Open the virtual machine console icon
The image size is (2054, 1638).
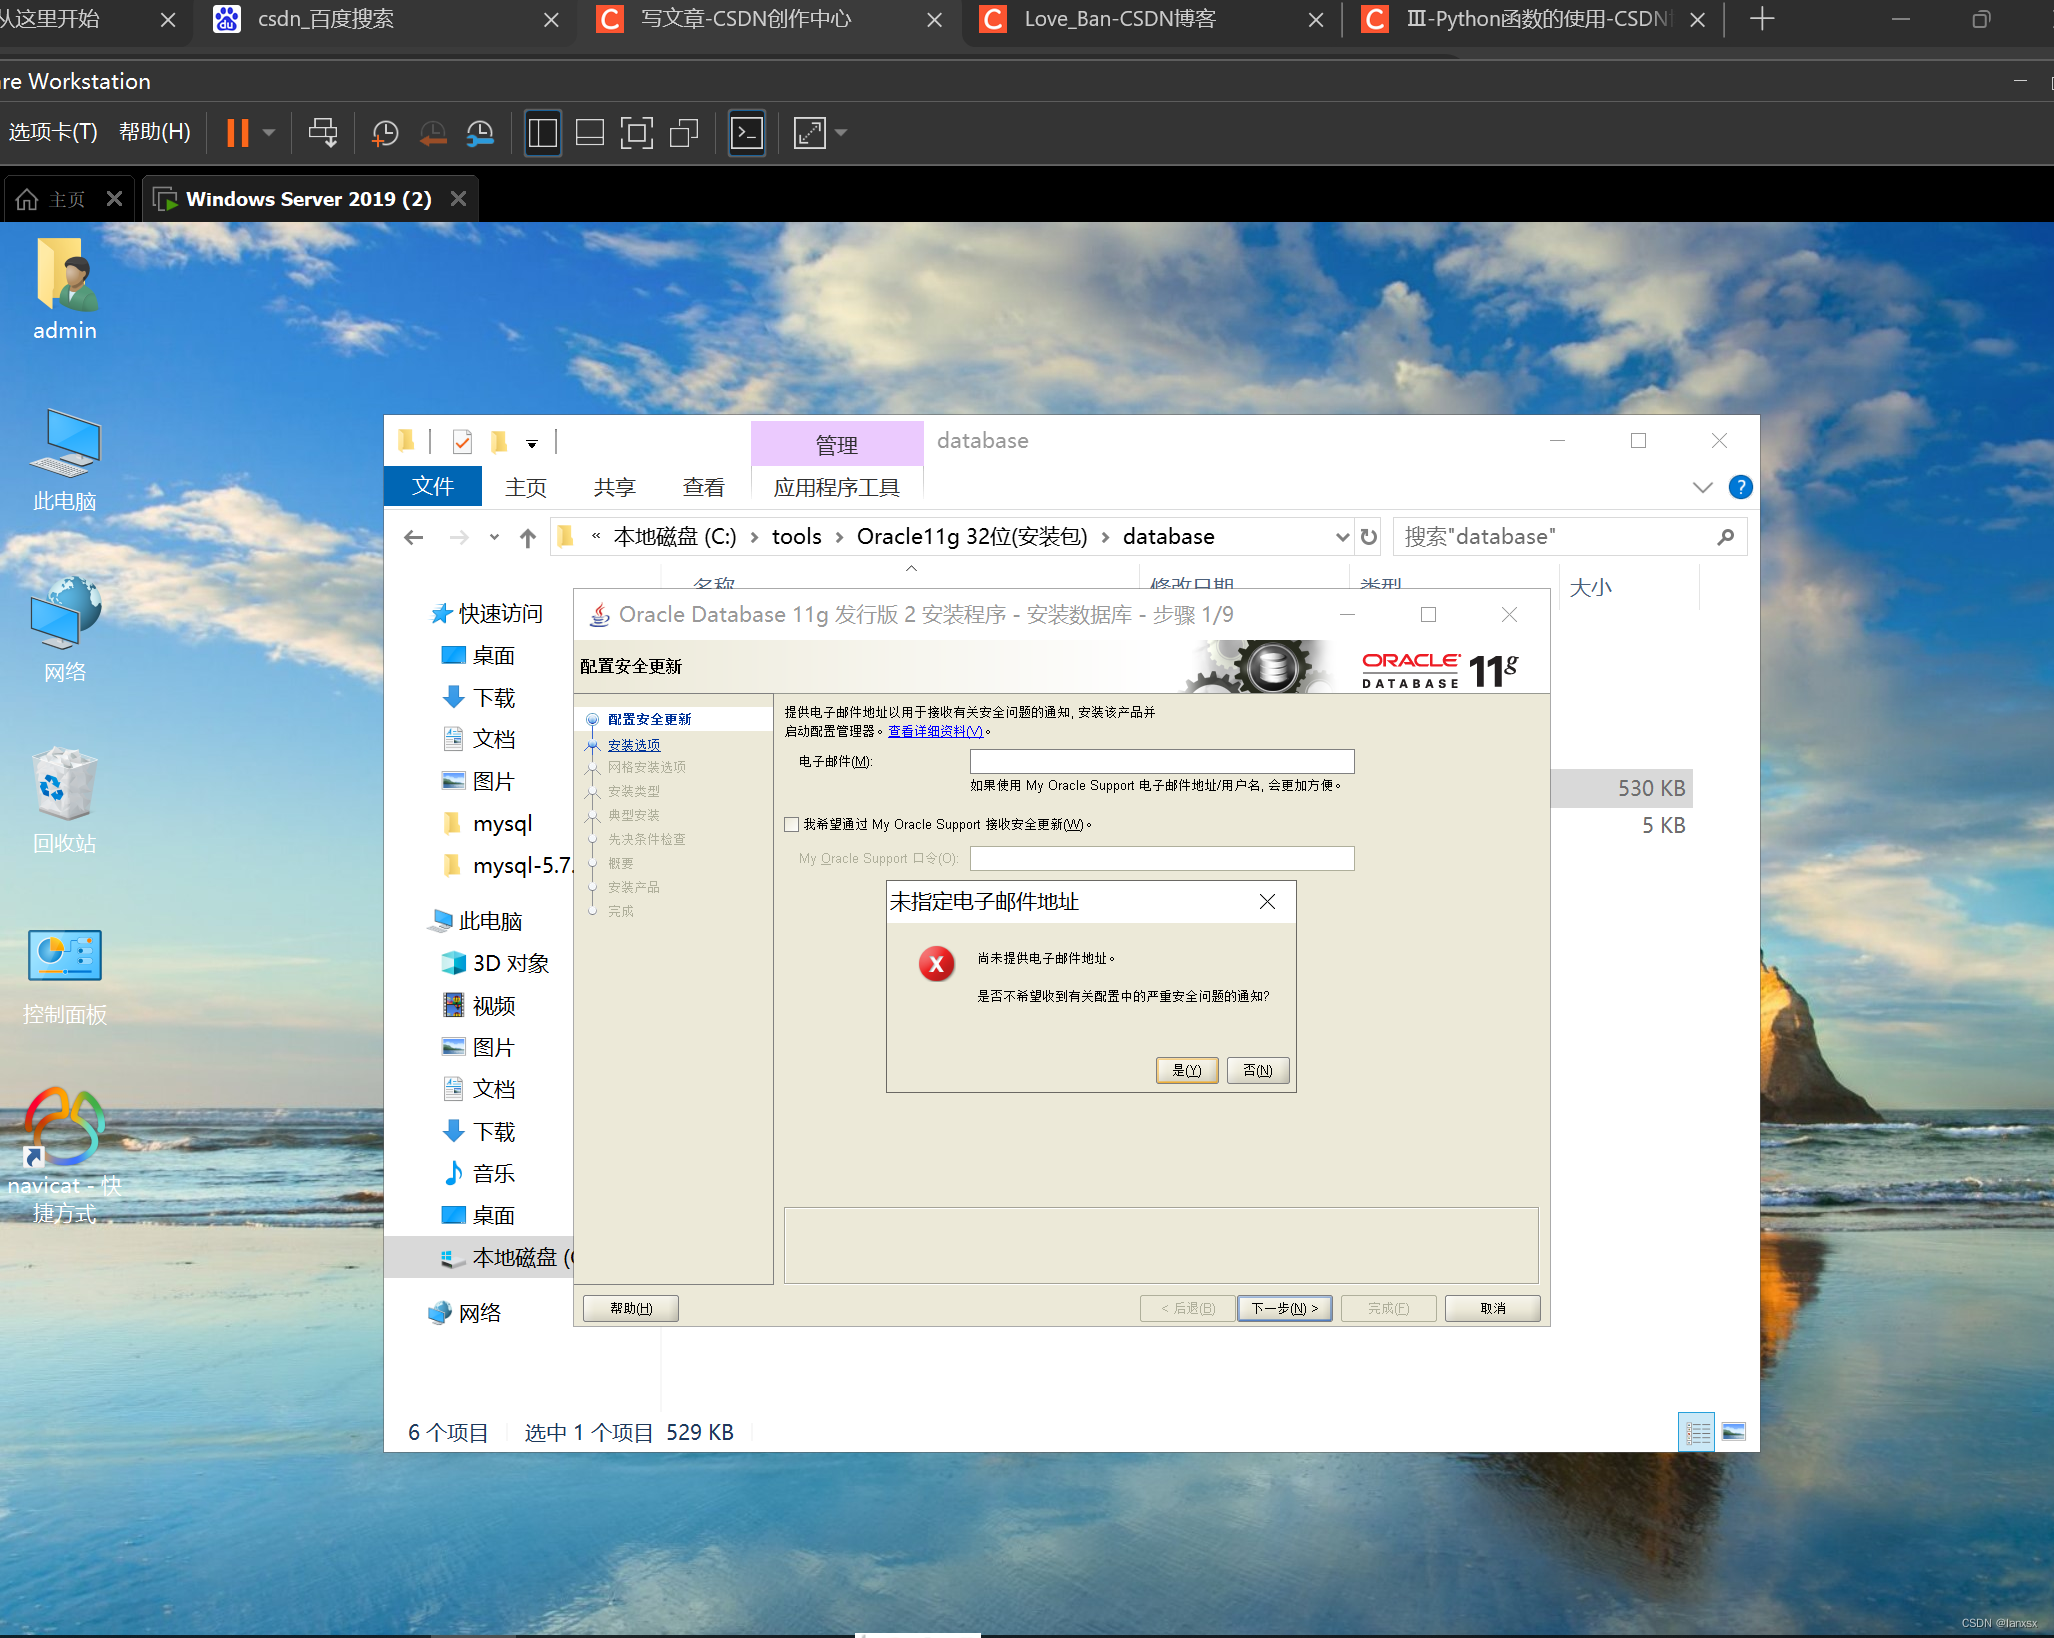pyautogui.click(x=747, y=132)
